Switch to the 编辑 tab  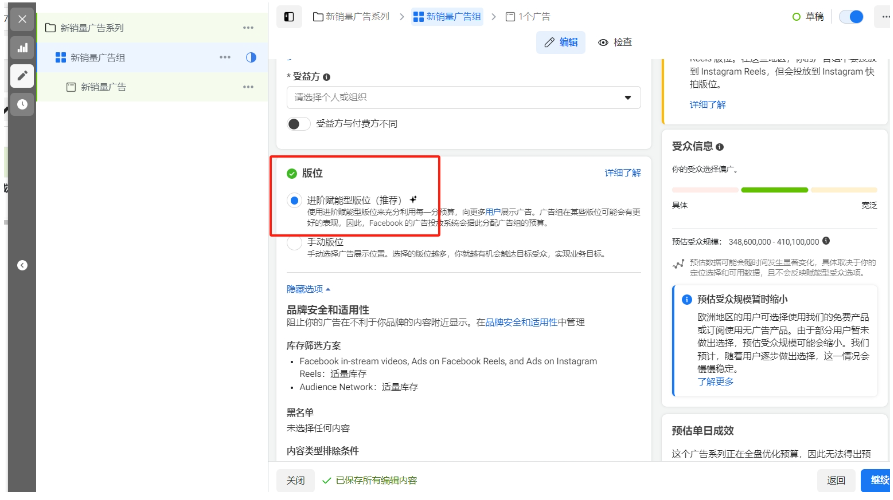click(x=561, y=42)
